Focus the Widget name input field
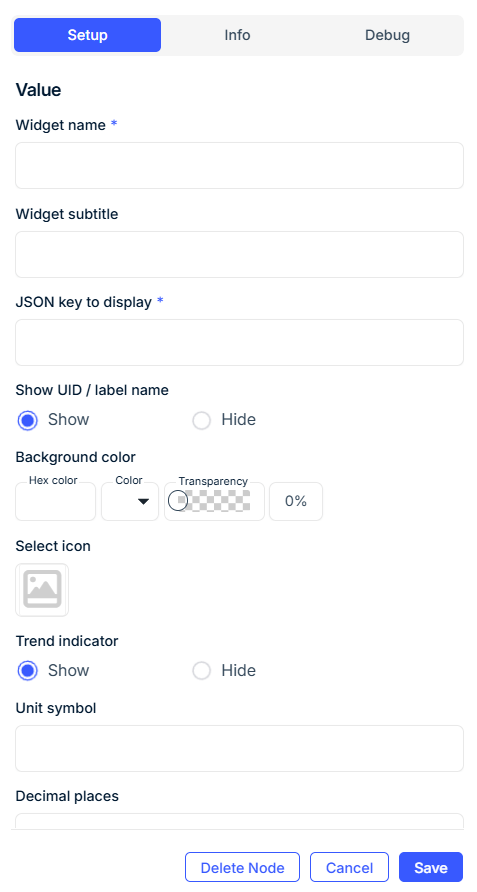This screenshot has height=892, width=477. click(x=240, y=166)
